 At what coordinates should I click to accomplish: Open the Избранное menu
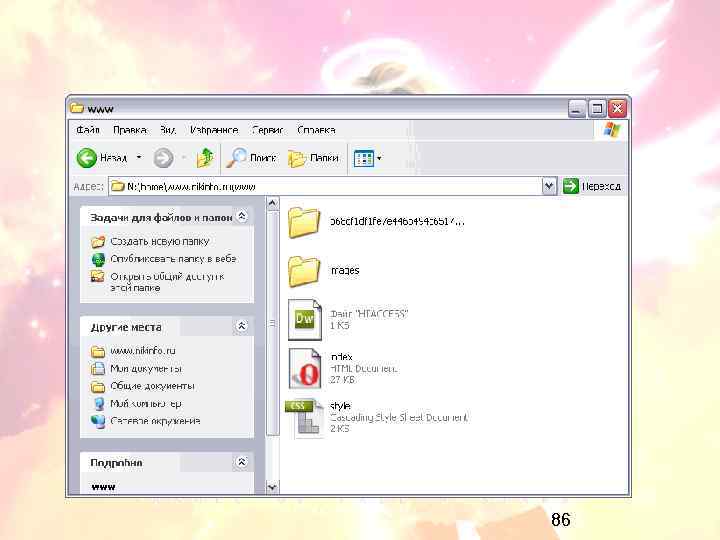click(x=214, y=130)
